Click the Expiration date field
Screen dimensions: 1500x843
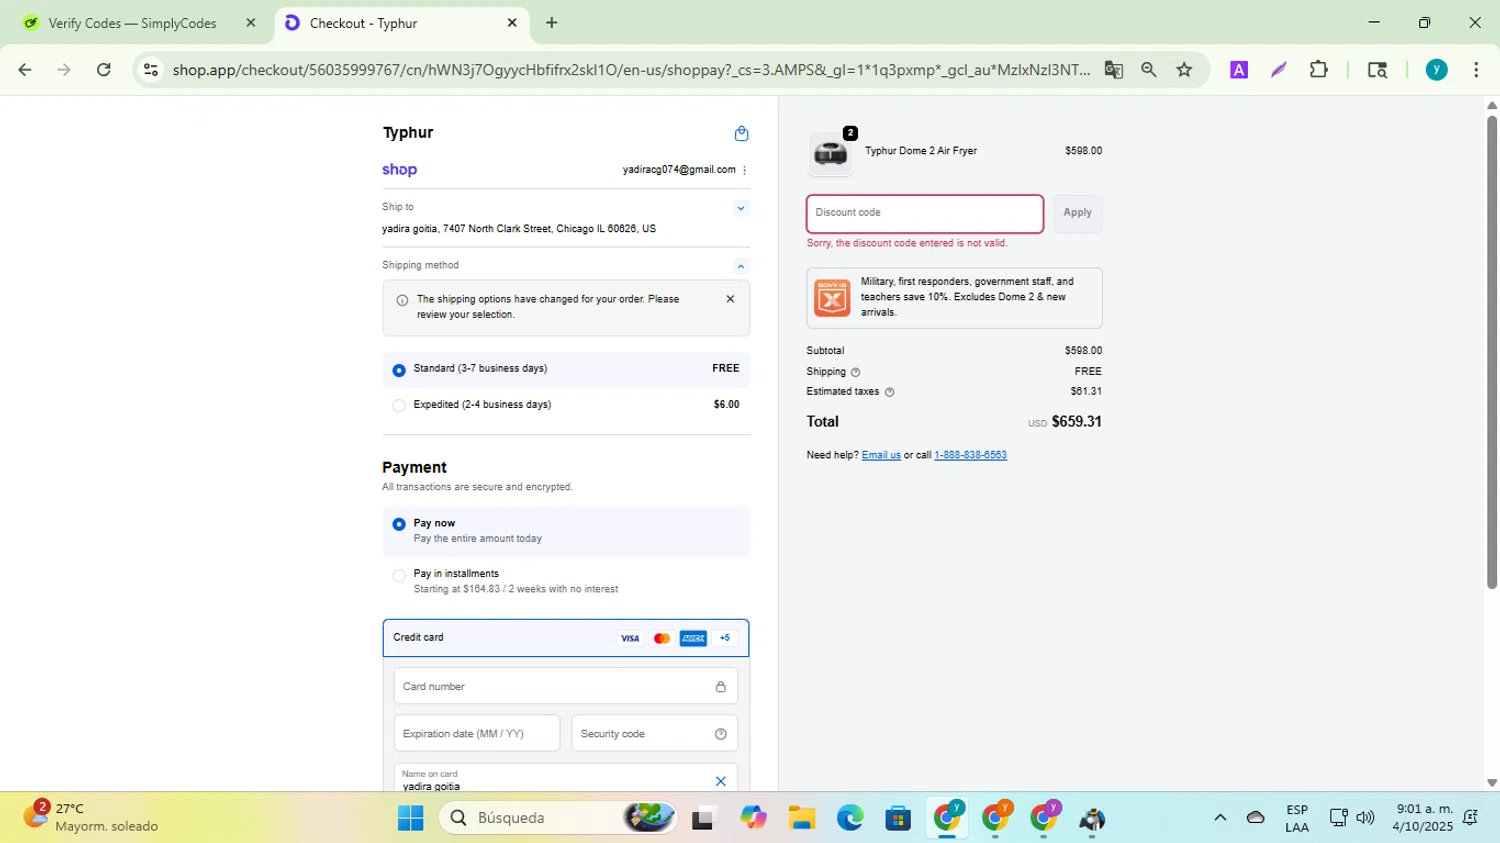point(476,733)
